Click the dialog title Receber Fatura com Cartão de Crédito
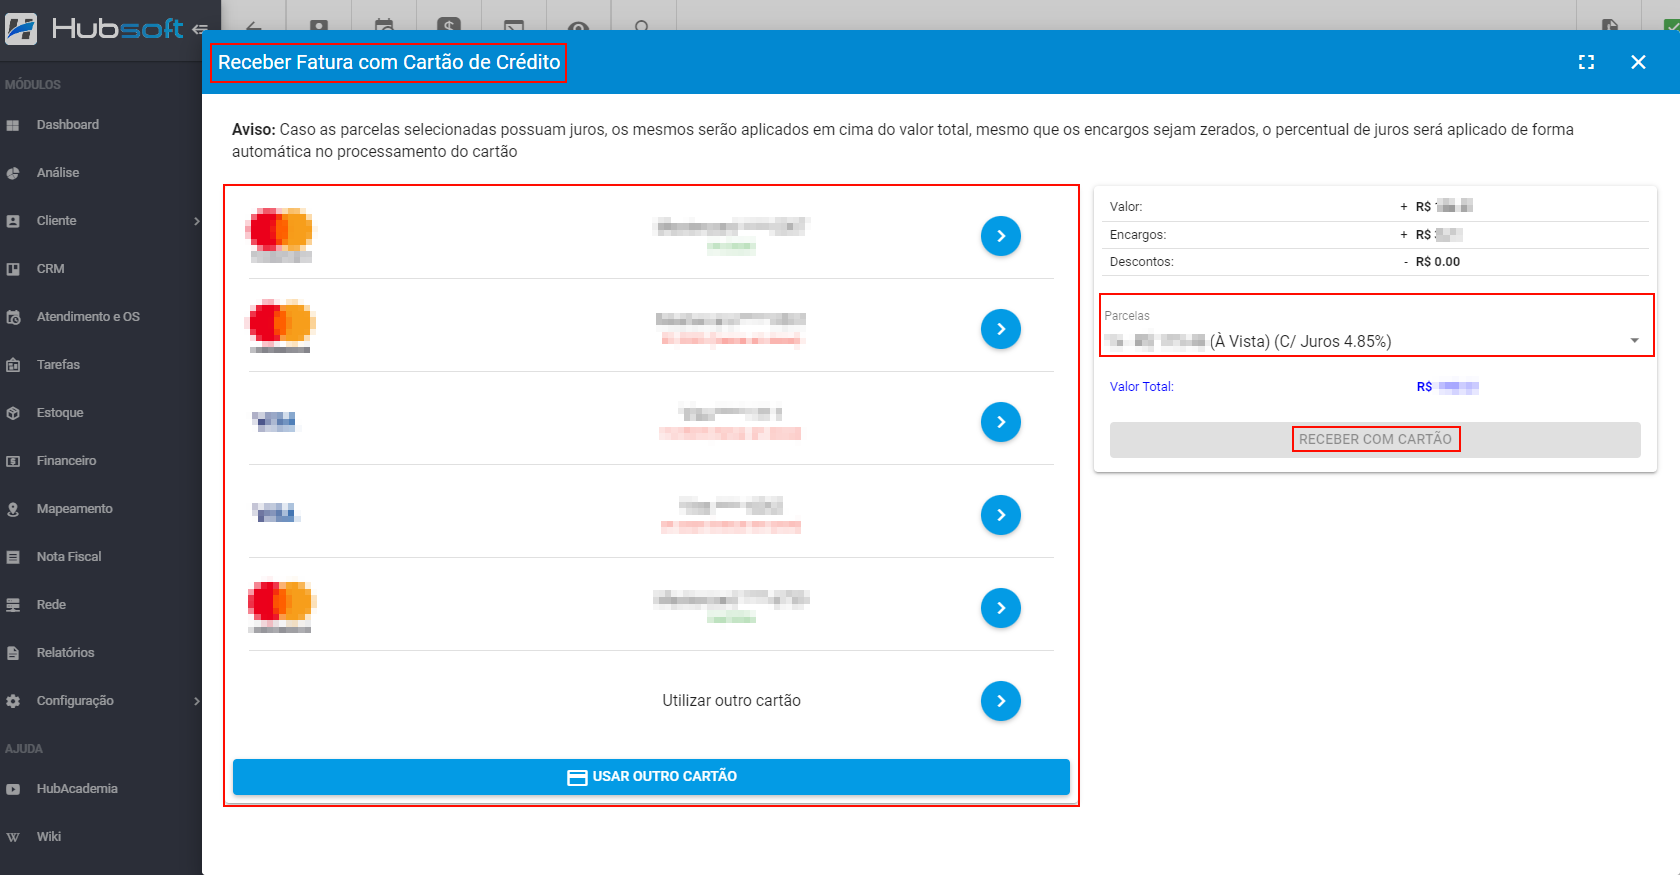 tap(389, 62)
